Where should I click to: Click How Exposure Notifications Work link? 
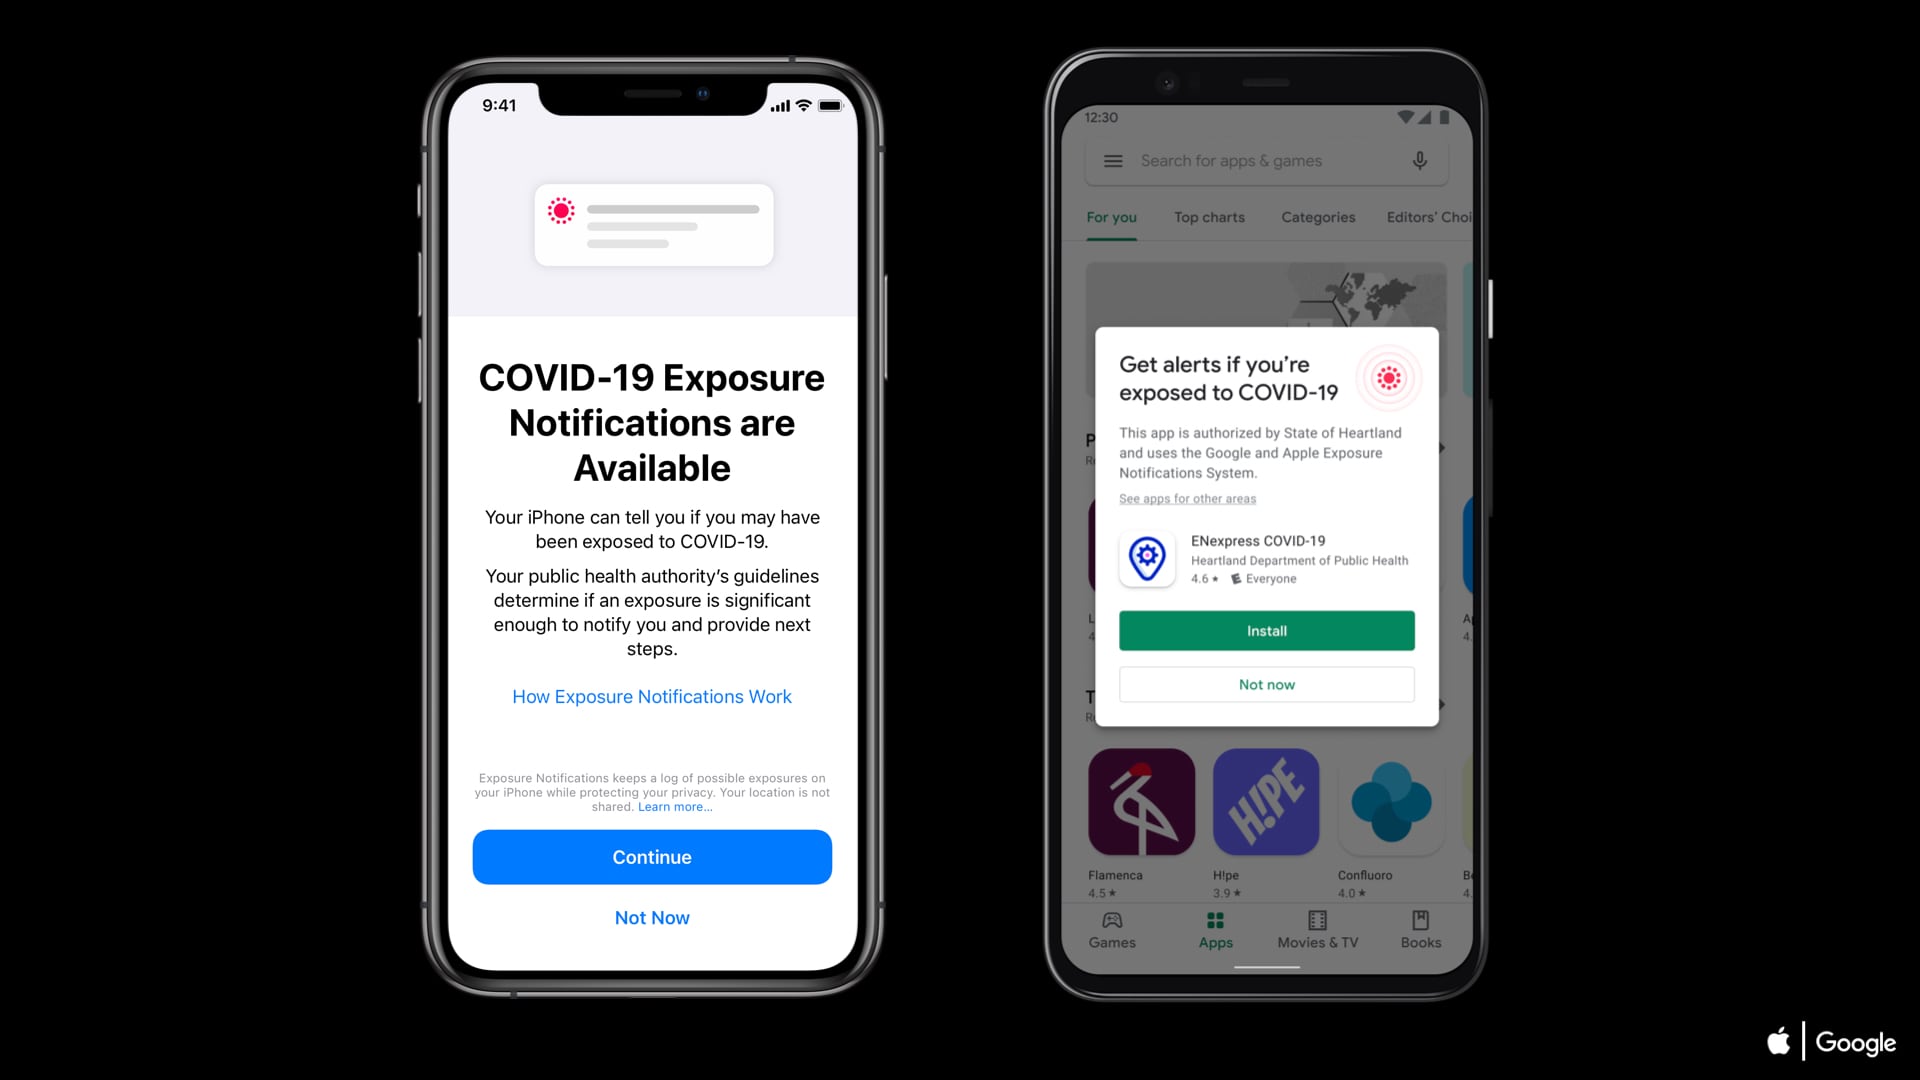click(x=651, y=696)
